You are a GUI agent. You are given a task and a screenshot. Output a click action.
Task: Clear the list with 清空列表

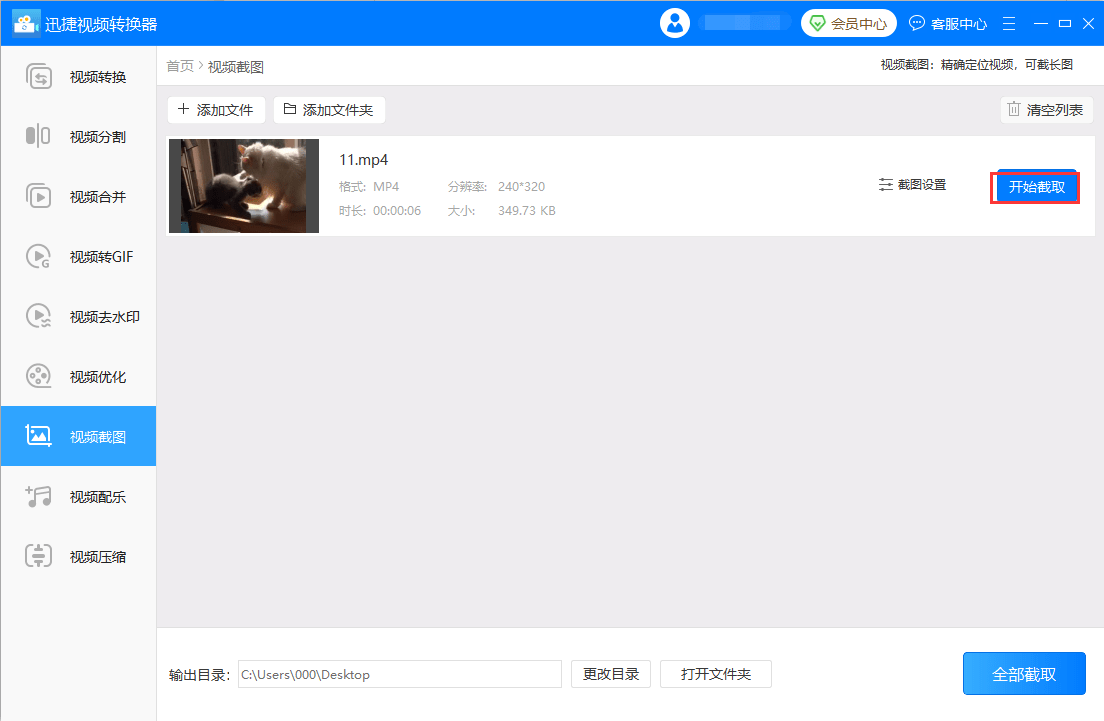(x=1046, y=110)
